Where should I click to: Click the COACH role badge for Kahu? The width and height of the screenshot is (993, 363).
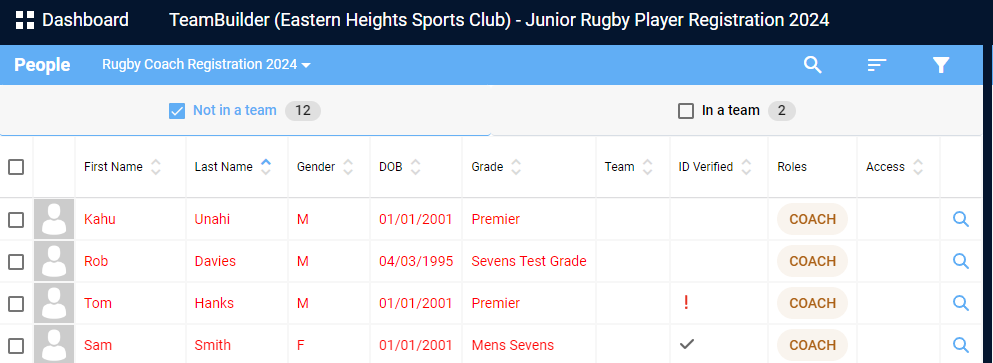(x=813, y=219)
